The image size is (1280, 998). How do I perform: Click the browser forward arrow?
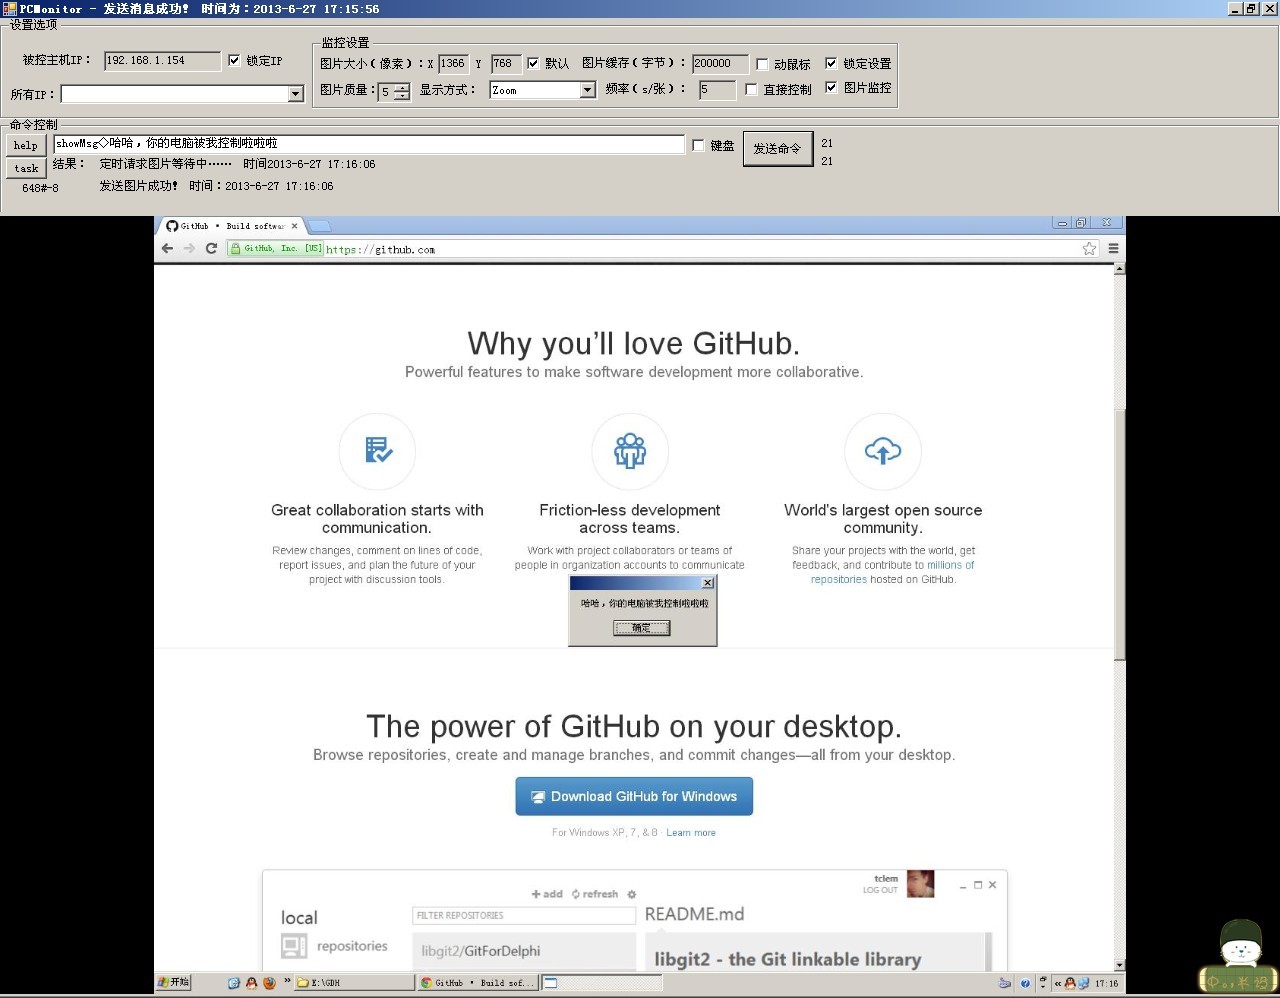tap(189, 249)
